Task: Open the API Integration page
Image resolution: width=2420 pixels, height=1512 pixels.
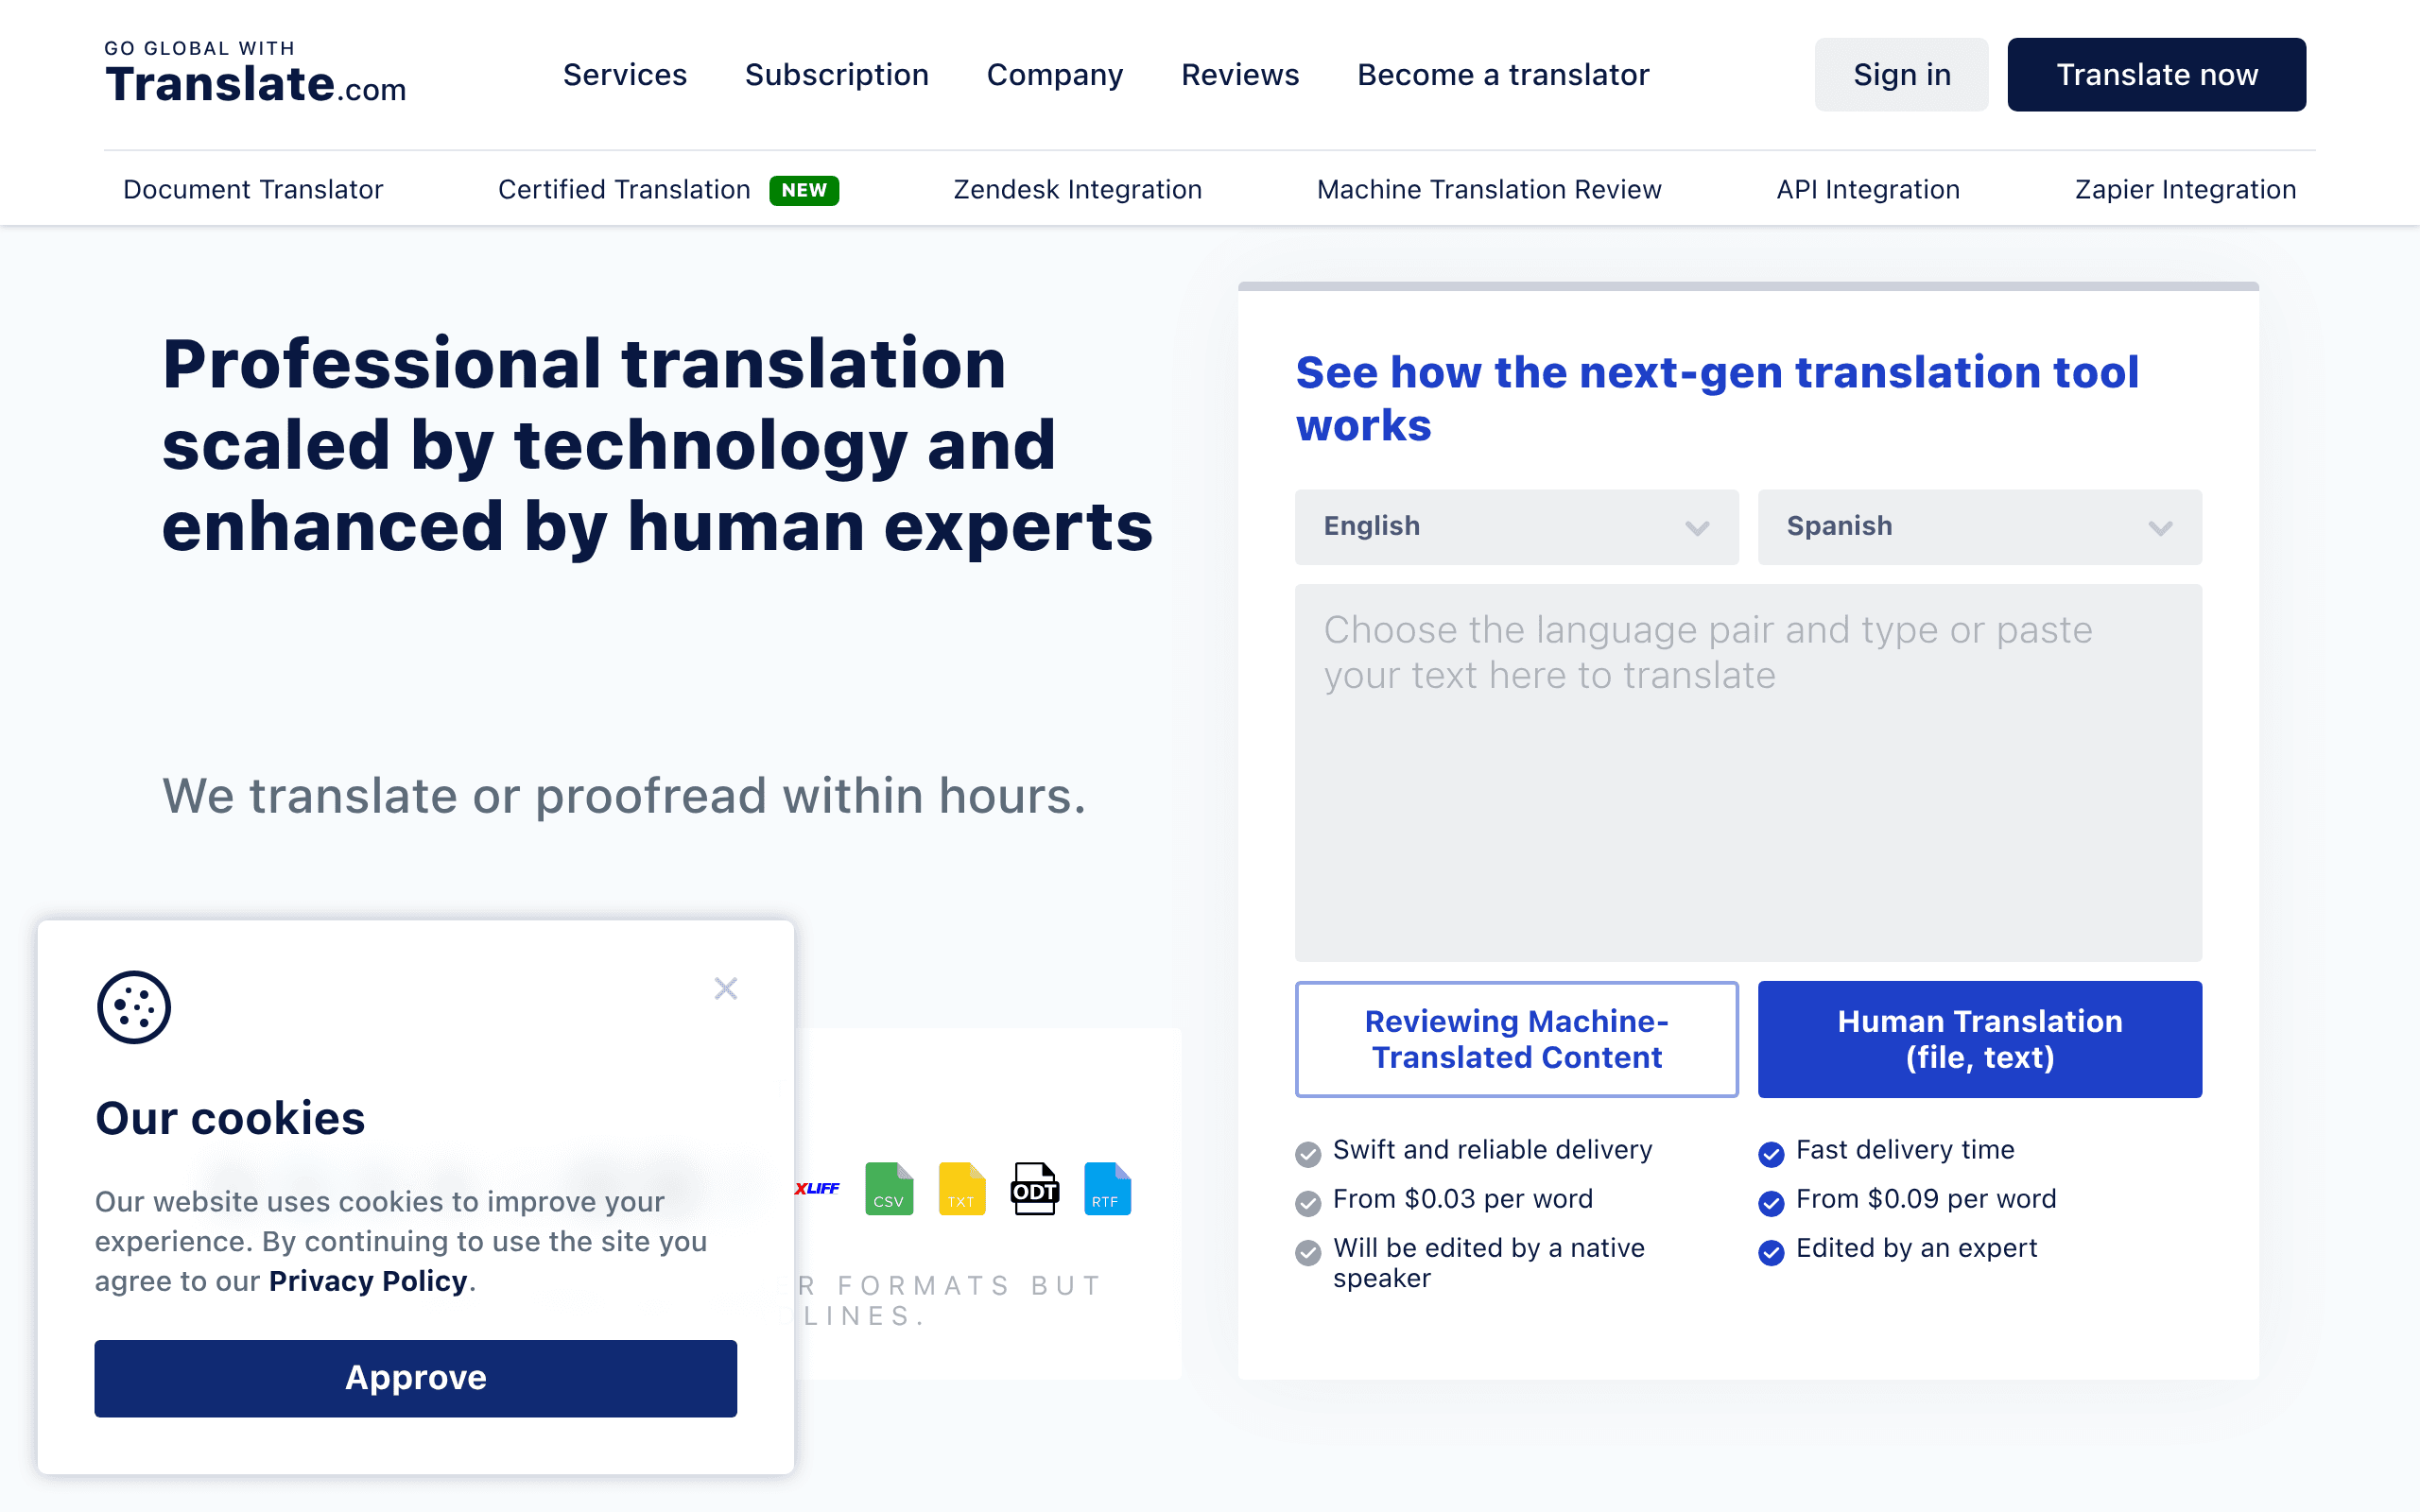Action: (1868, 189)
